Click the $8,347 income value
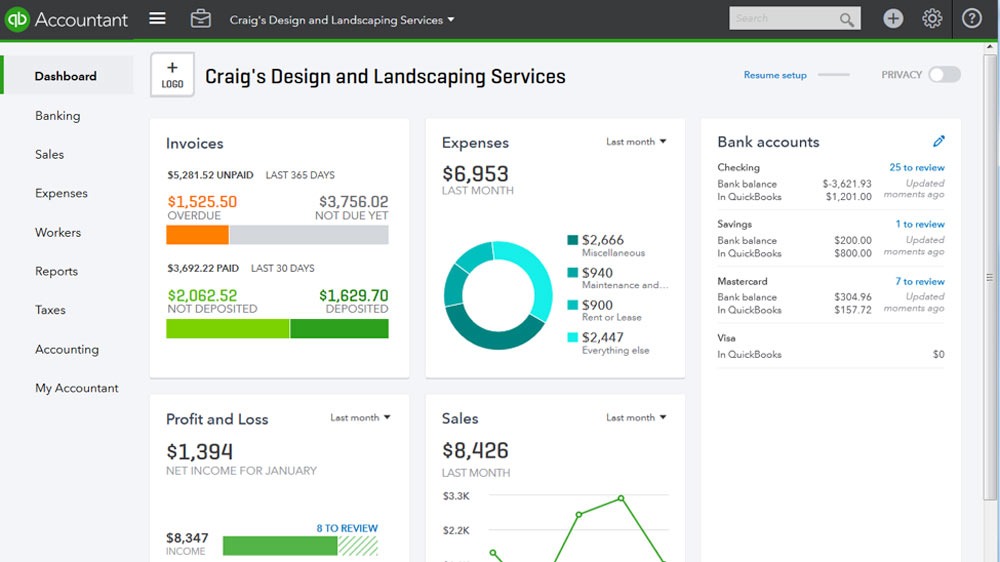Image resolution: width=1000 pixels, height=562 pixels. click(x=187, y=538)
